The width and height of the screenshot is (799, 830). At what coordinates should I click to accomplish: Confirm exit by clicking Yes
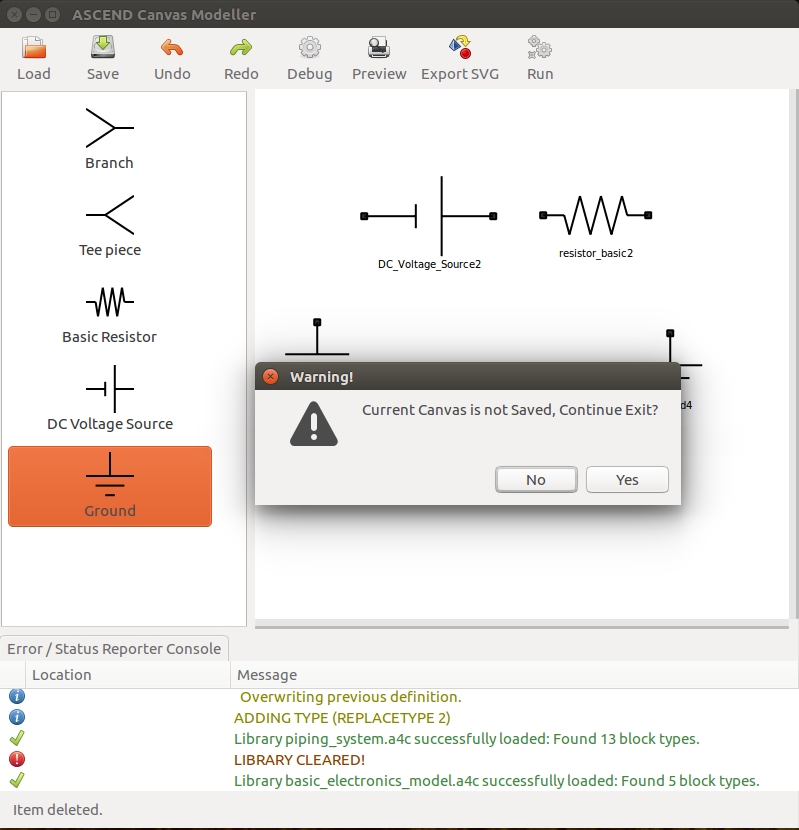pyautogui.click(x=627, y=480)
